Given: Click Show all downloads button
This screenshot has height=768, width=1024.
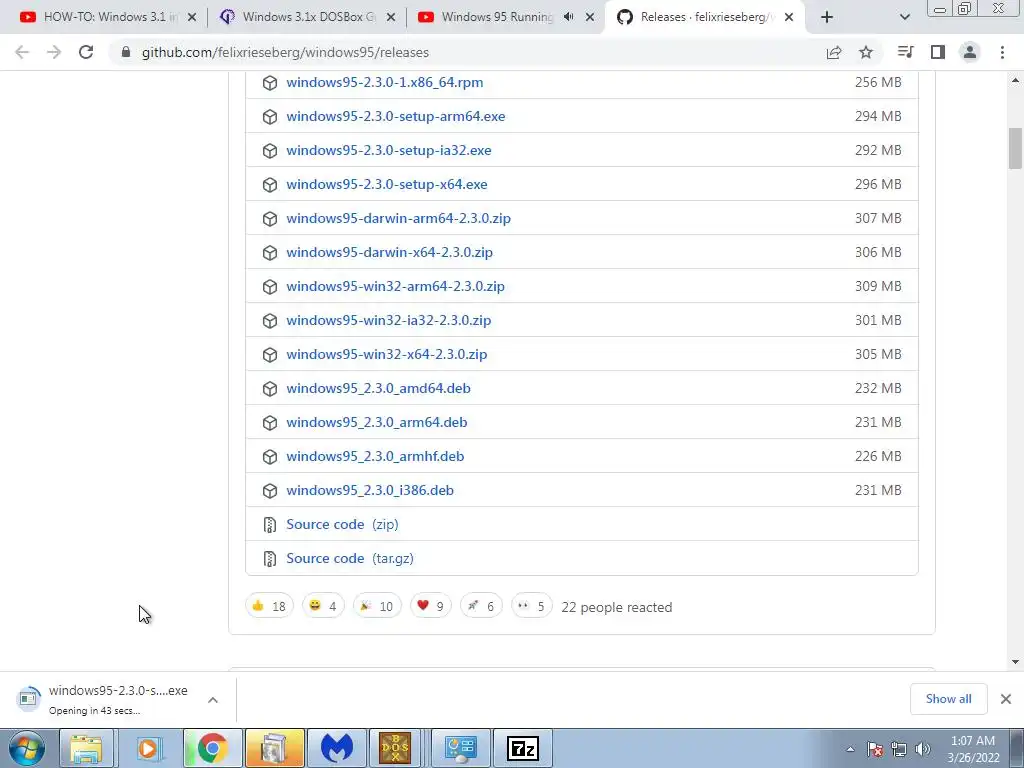Looking at the screenshot, I should point(948,699).
